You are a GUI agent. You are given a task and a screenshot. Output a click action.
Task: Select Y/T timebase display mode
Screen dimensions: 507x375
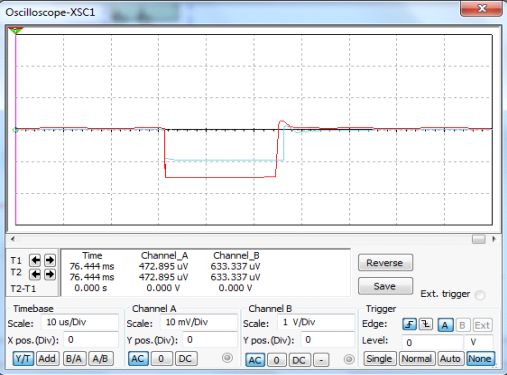(23, 359)
